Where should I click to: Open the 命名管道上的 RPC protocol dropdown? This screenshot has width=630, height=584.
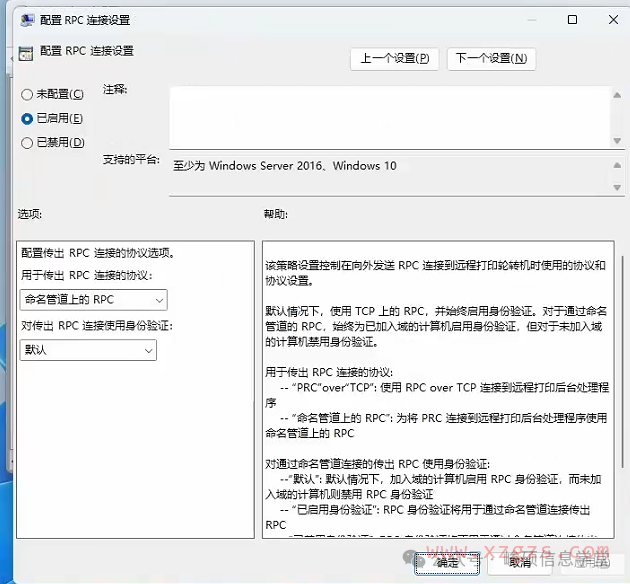(93, 300)
